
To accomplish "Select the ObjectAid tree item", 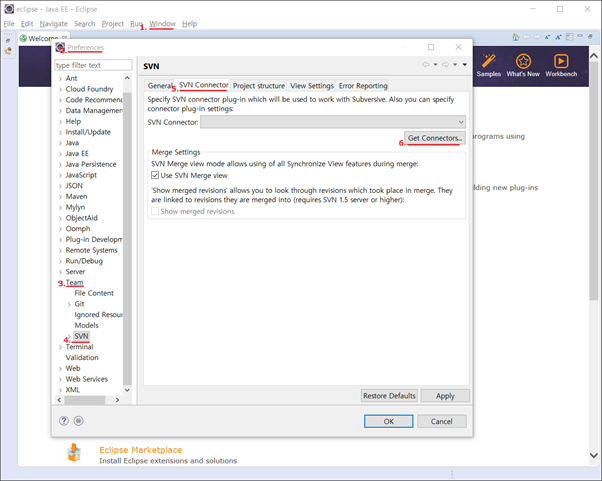I will point(81,218).
